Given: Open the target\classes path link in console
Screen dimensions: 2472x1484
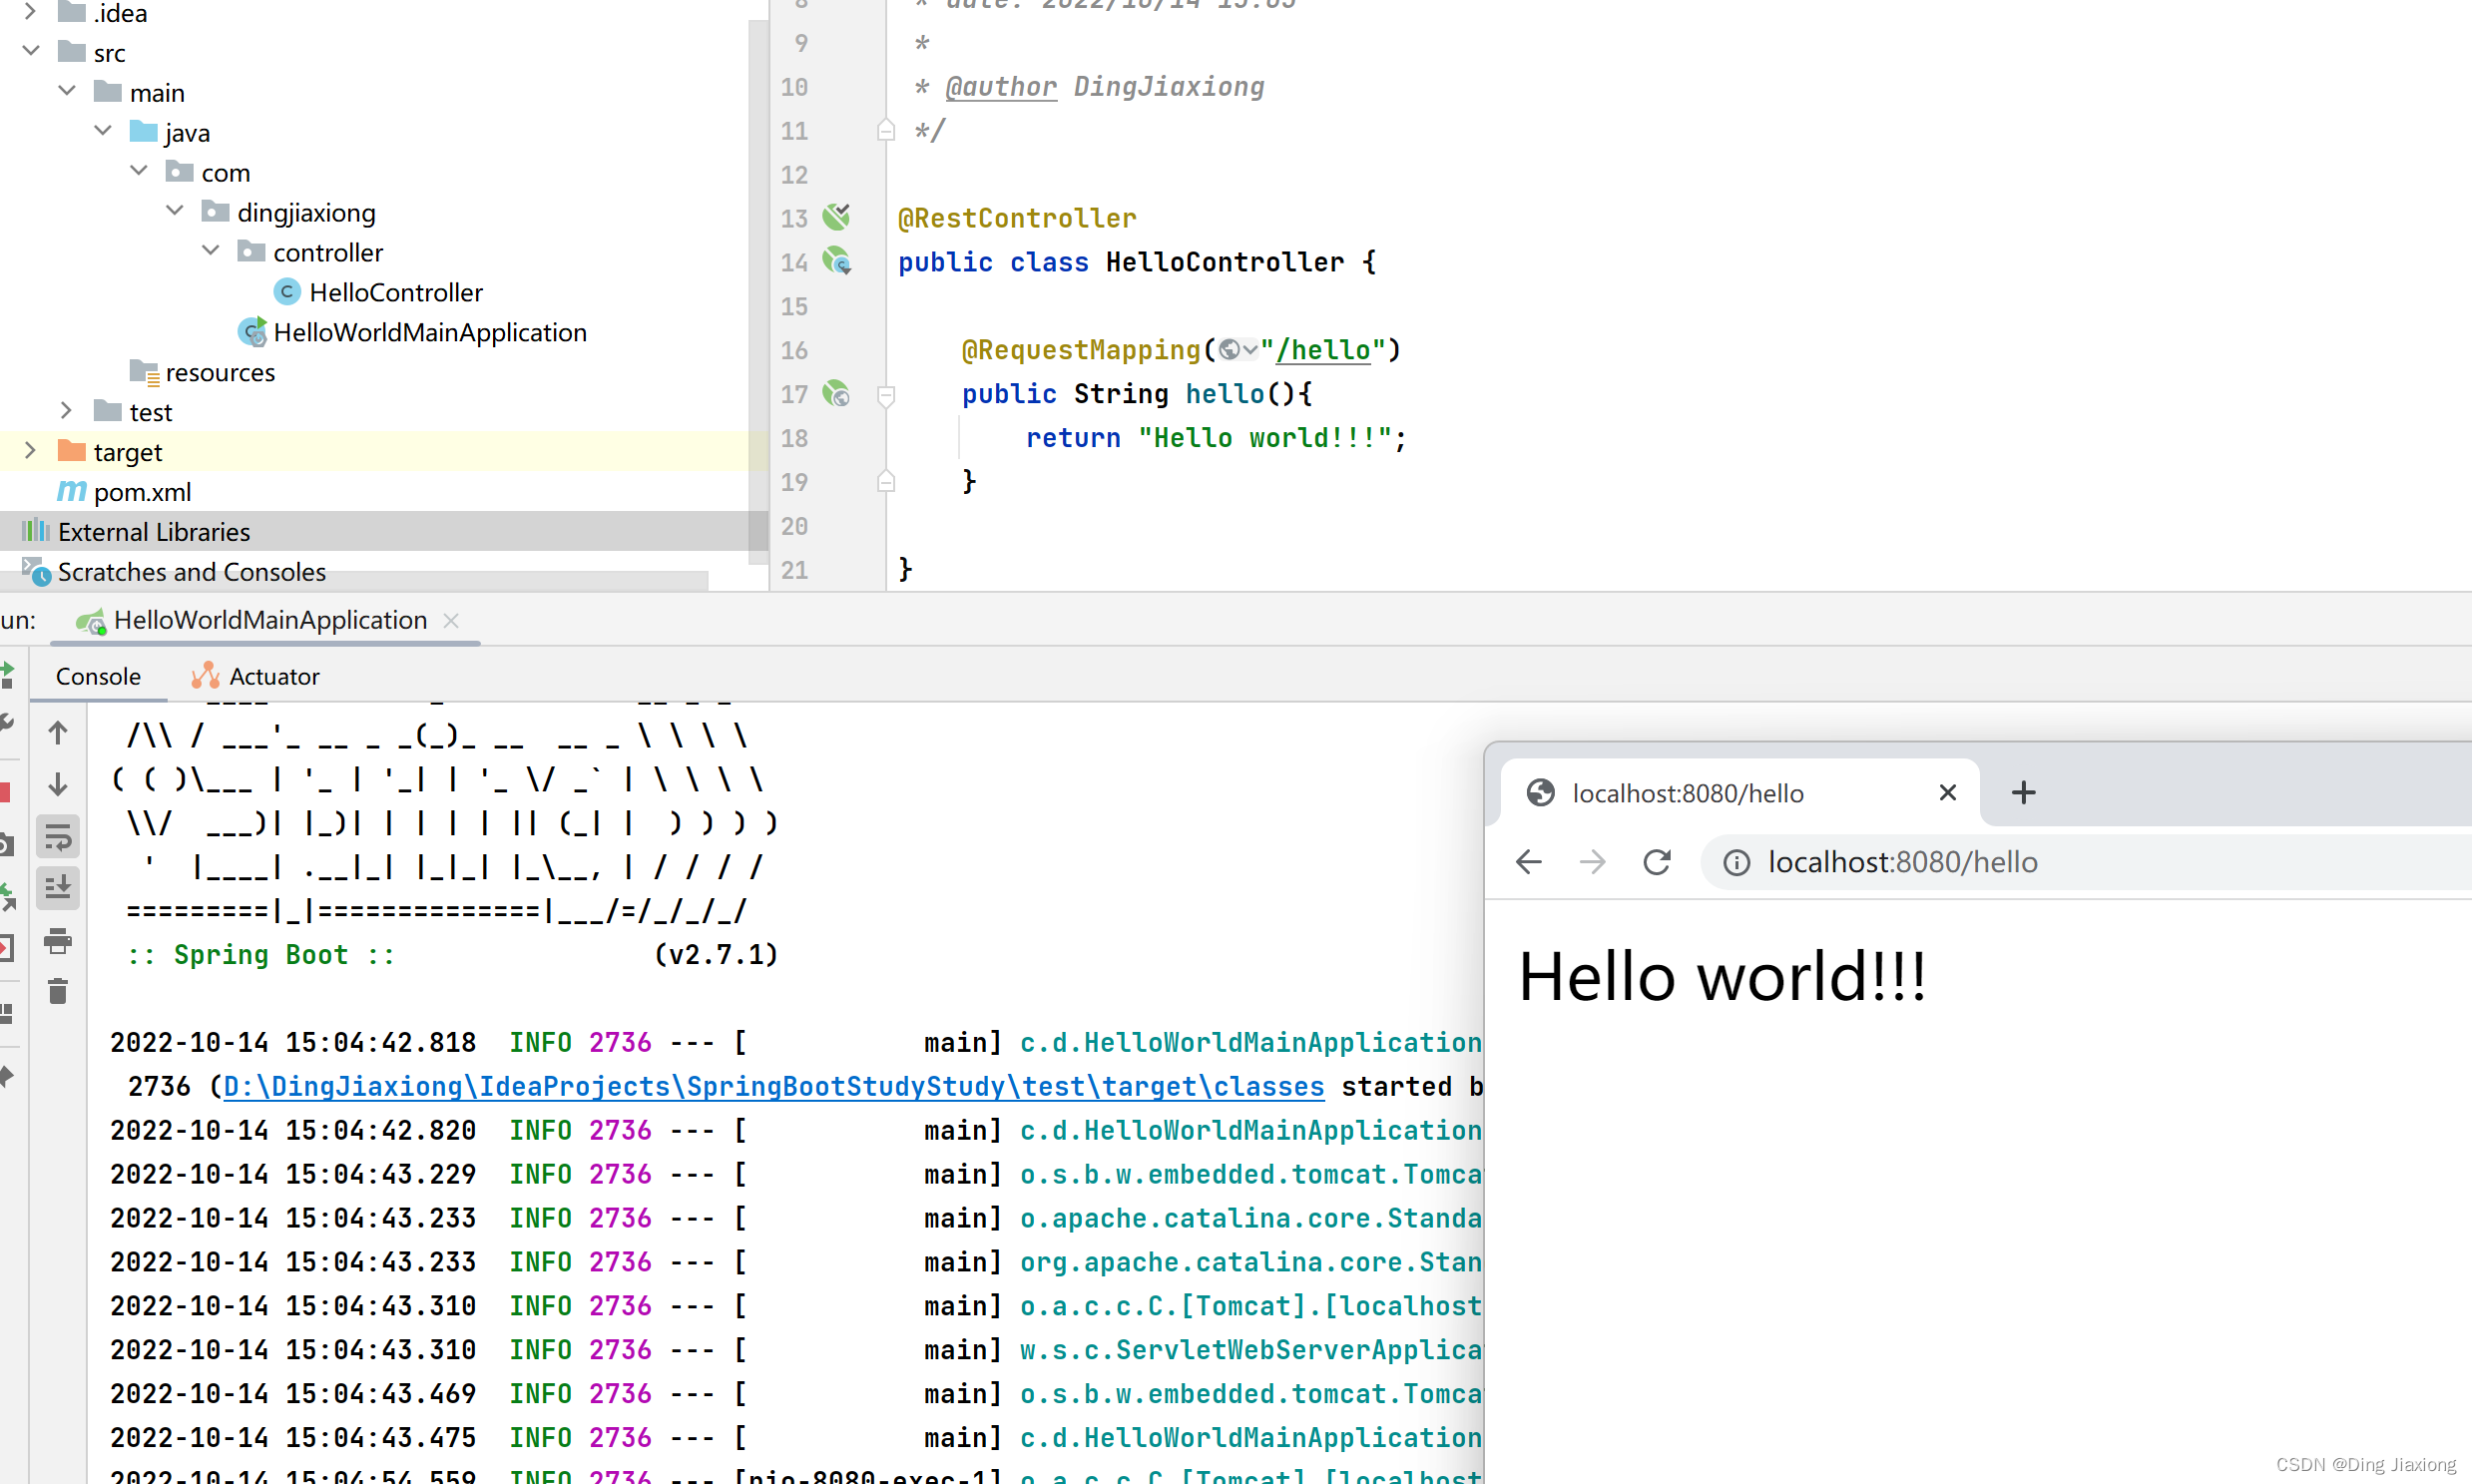Looking at the screenshot, I should (773, 1086).
